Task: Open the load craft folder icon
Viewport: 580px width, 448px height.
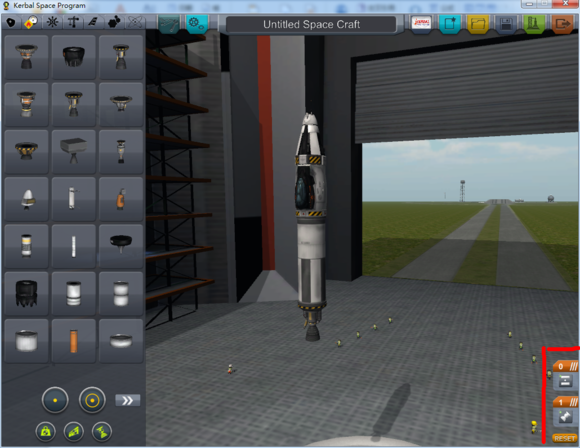Action: click(x=478, y=24)
